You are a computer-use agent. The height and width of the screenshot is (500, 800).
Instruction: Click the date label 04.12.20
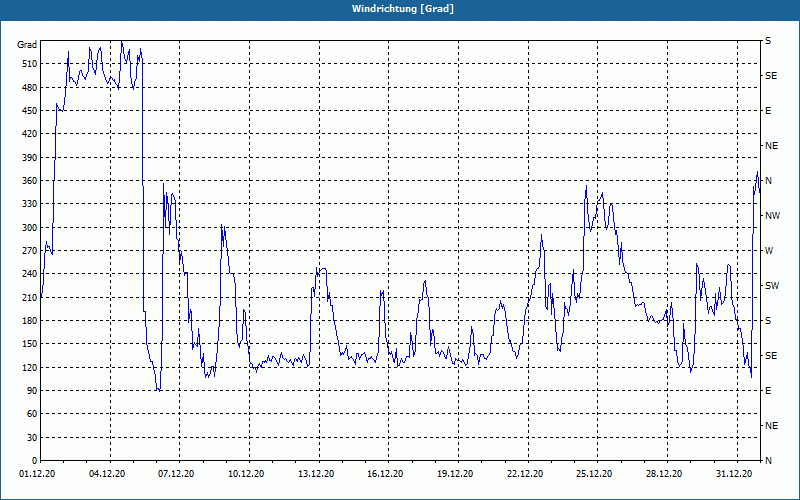point(107,474)
